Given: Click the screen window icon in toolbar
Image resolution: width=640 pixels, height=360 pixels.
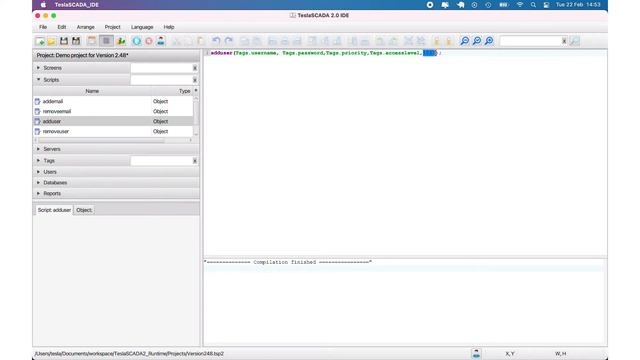Looking at the screenshot, I should [x=92, y=41].
